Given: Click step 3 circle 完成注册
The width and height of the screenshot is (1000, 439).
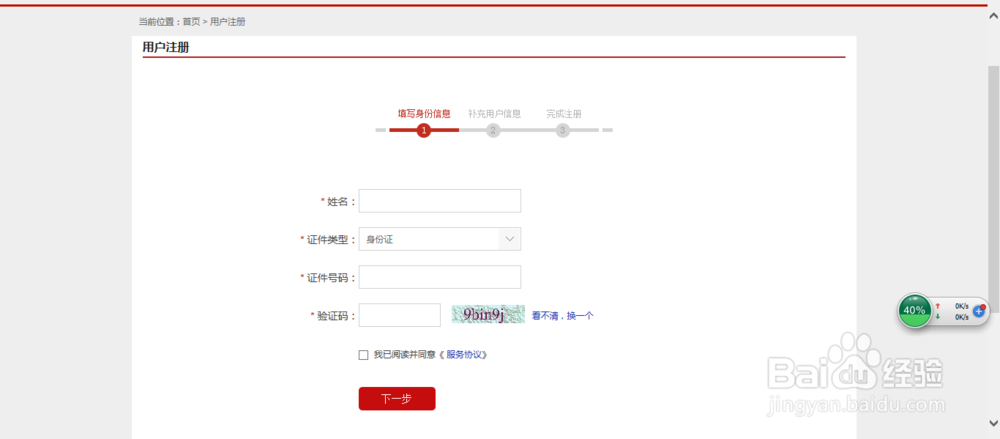Looking at the screenshot, I should [562, 131].
